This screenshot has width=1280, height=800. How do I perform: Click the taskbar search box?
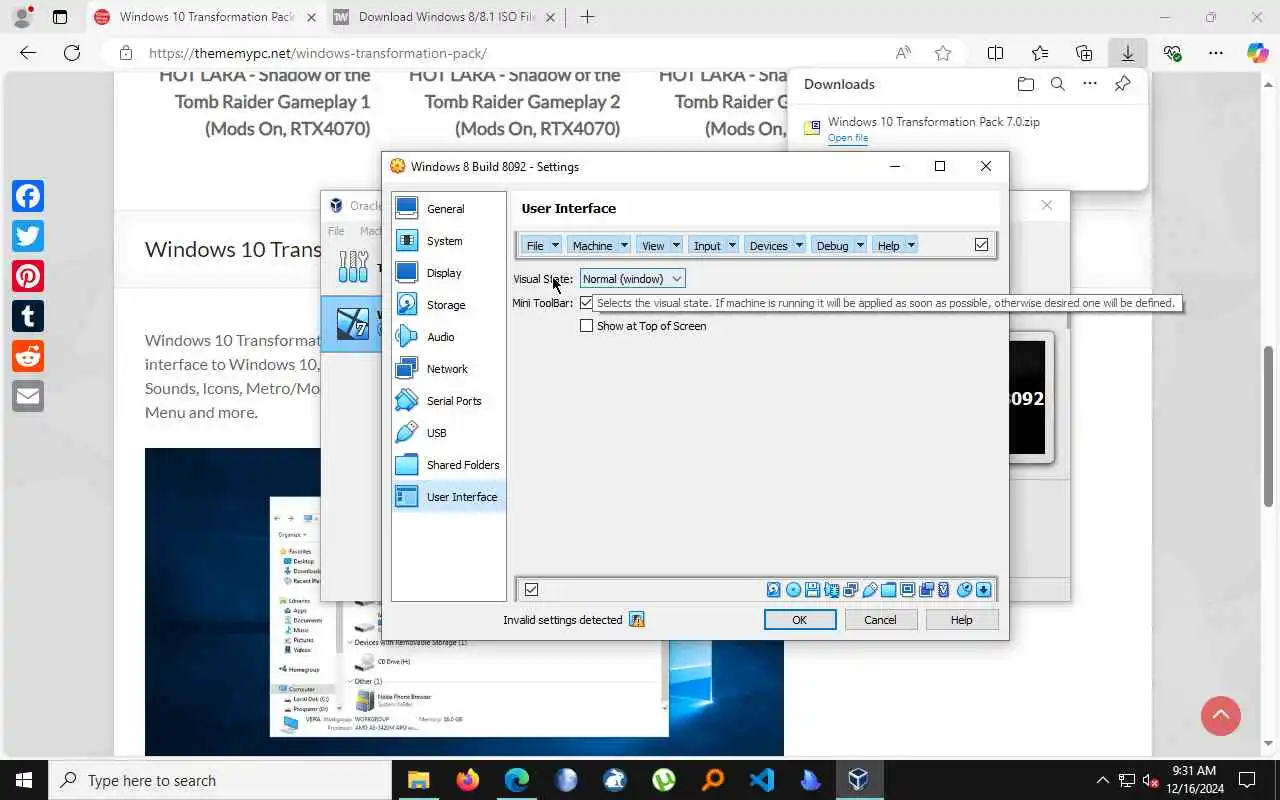(x=220, y=780)
